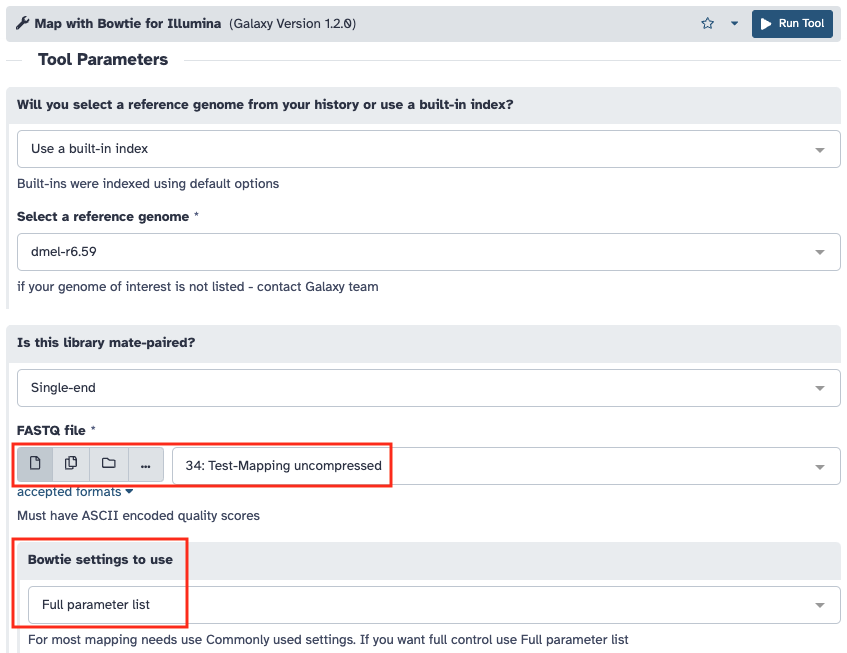This screenshot has height=653, width=847.
Task: Click the 'Bowtie settings to use' header
Action: 100,559
